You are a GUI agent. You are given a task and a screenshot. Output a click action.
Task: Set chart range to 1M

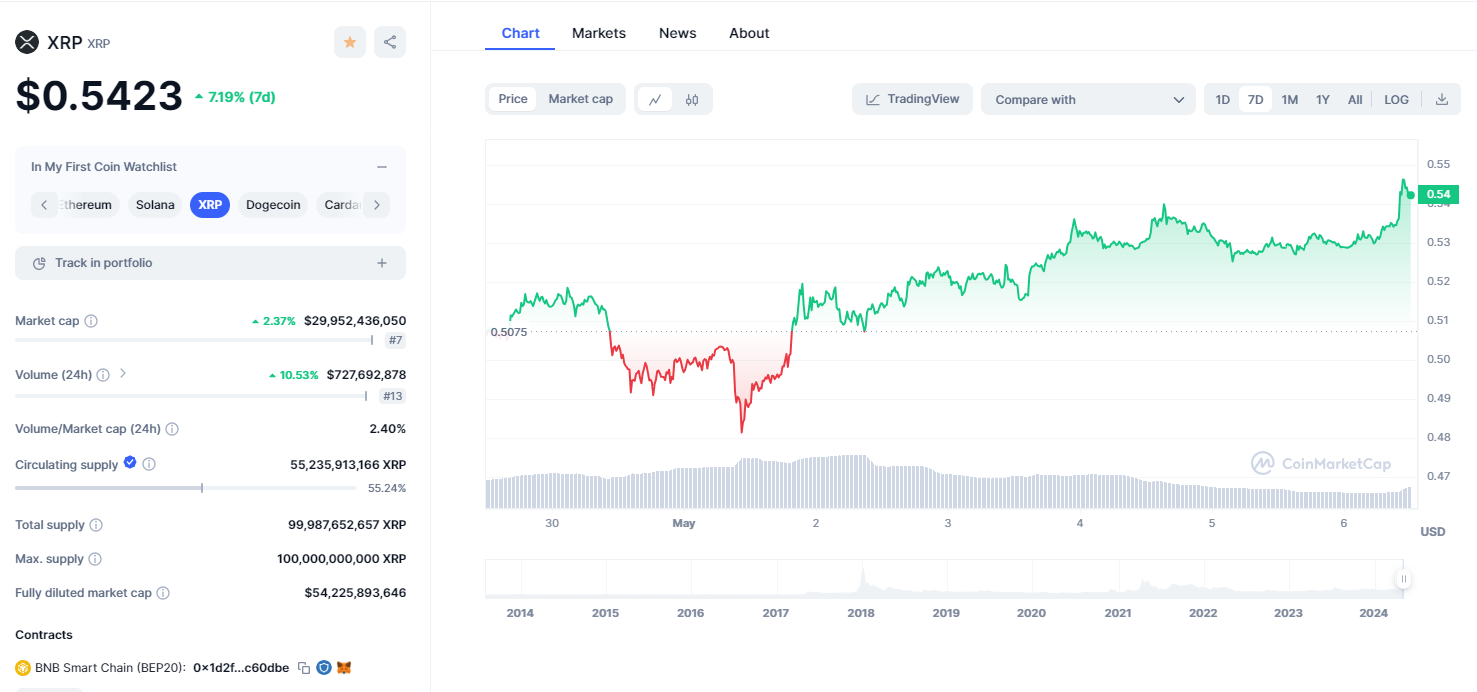1290,99
